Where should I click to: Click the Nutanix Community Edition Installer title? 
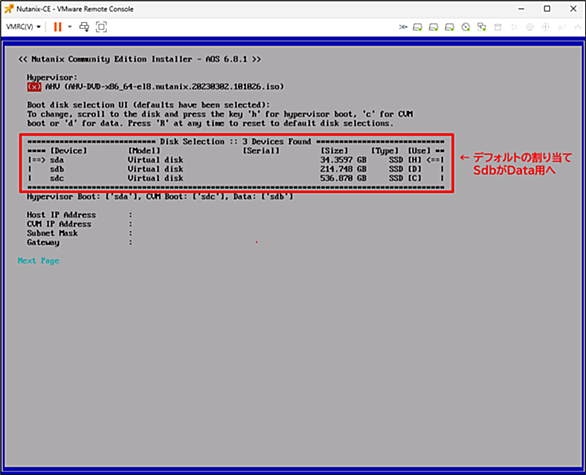tap(139, 59)
